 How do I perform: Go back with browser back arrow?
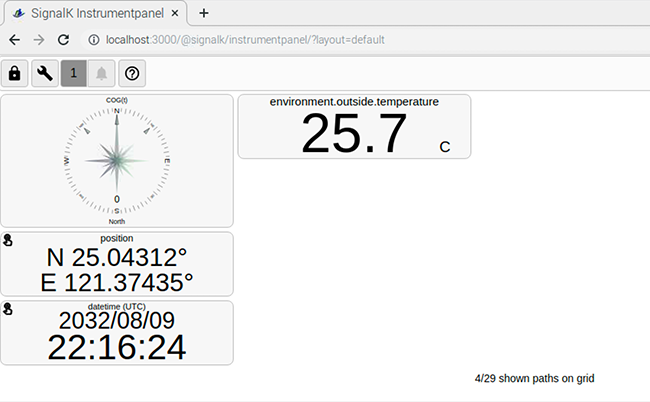(x=15, y=40)
